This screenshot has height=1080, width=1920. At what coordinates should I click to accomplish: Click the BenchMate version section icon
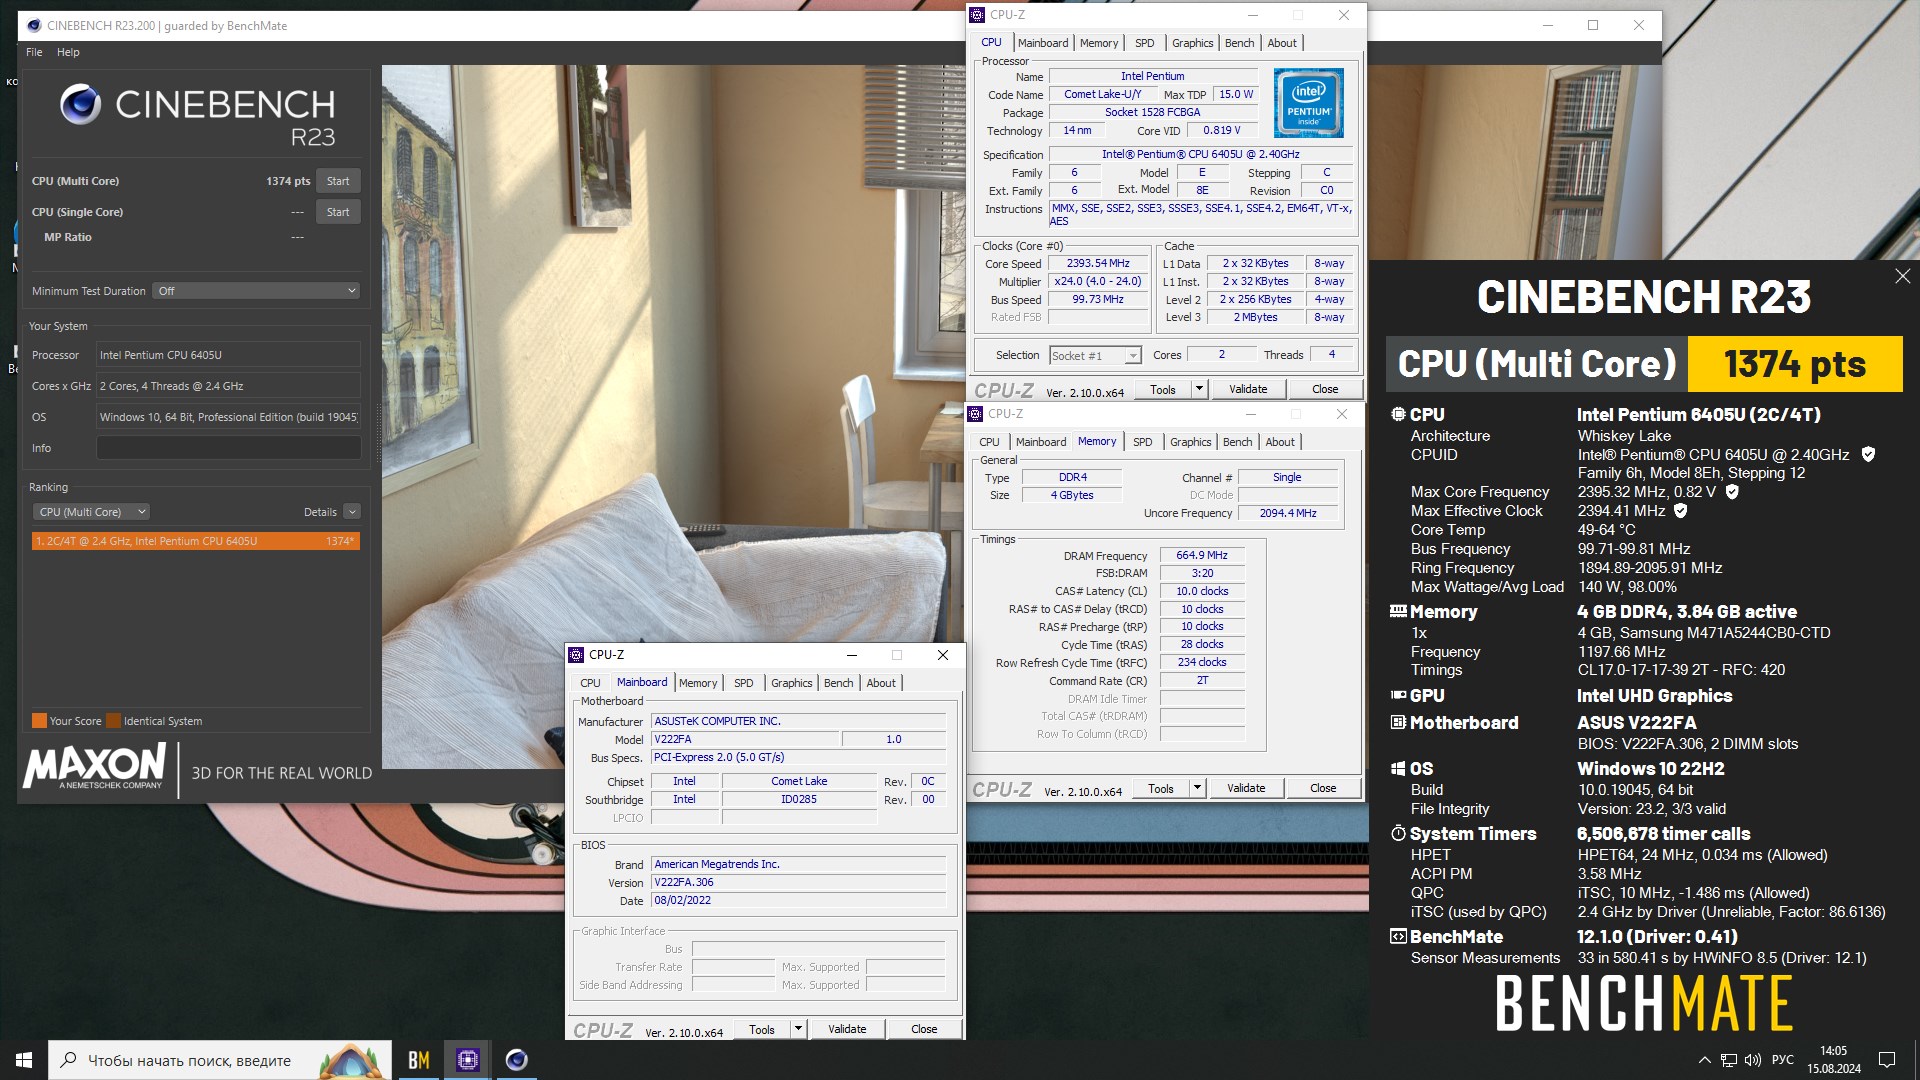[1398, 936]
